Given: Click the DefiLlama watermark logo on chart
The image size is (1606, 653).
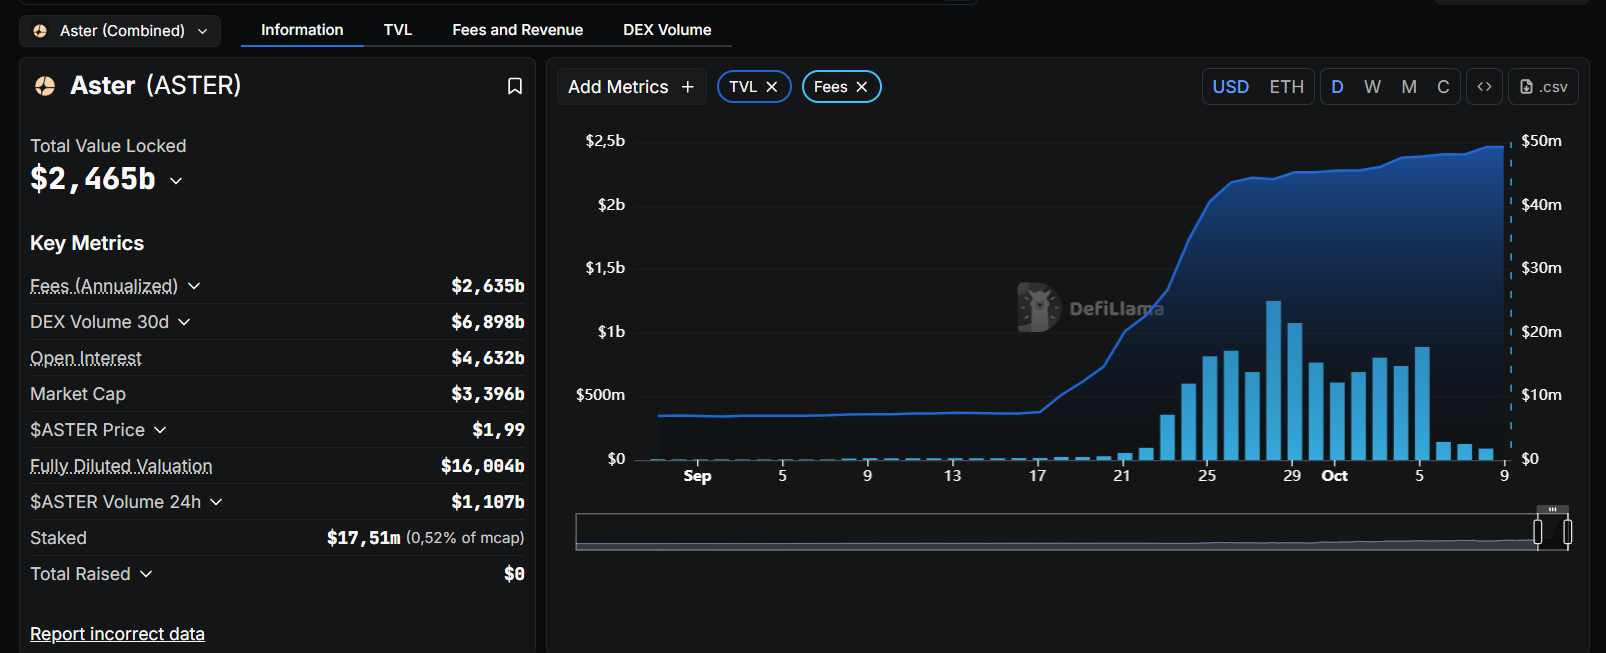Looking at the screenshot, I should (1039, 307).
